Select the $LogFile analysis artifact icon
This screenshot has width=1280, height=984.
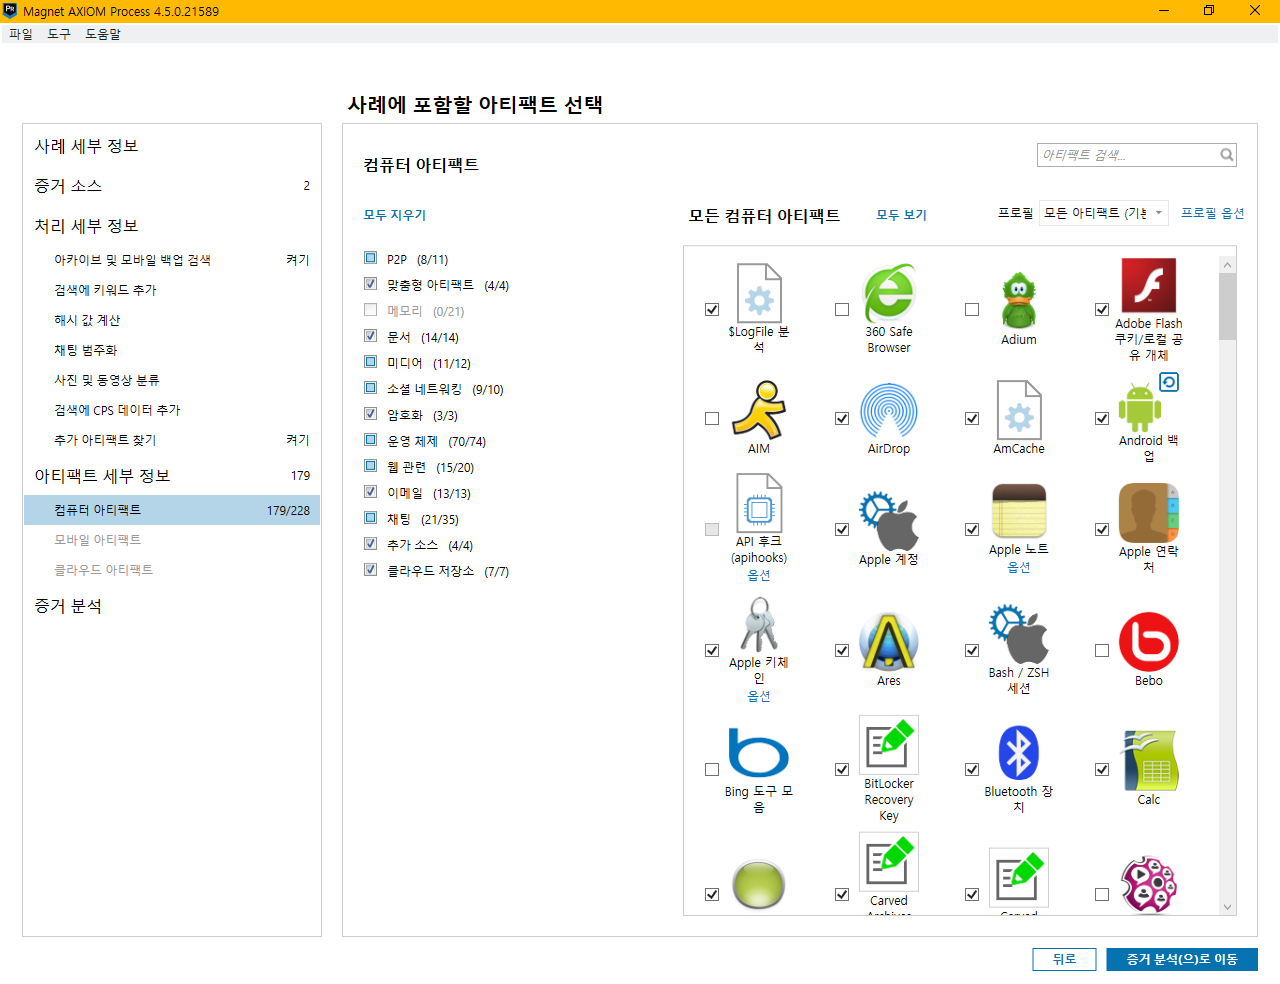pyautogui.click(x=759, y=292)
